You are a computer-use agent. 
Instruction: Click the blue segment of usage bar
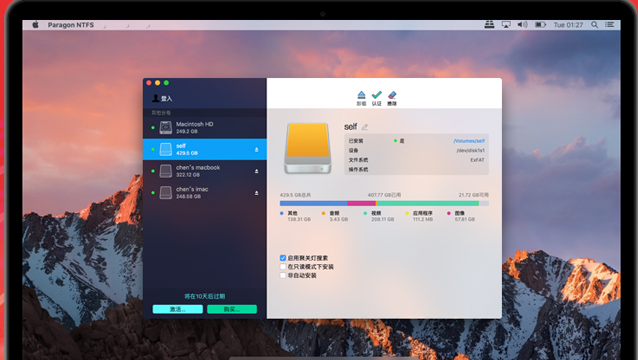(x=313, y=203)
